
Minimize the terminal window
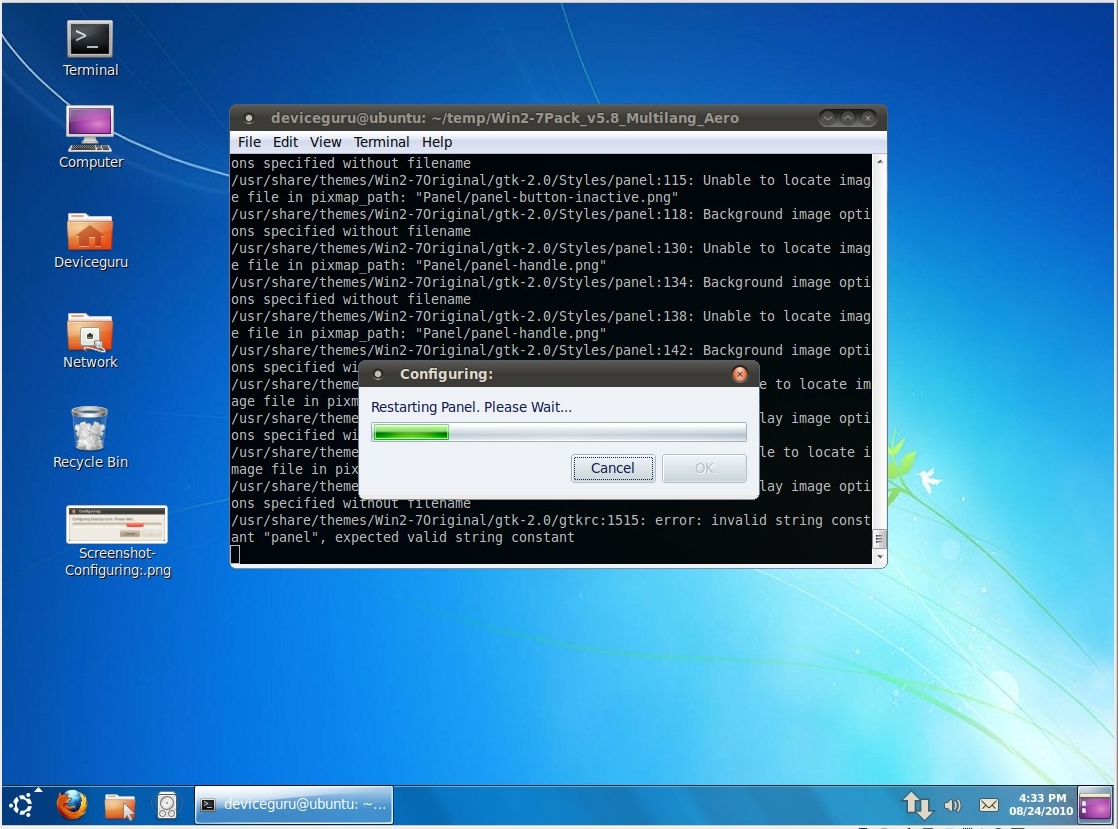point(827,118)
